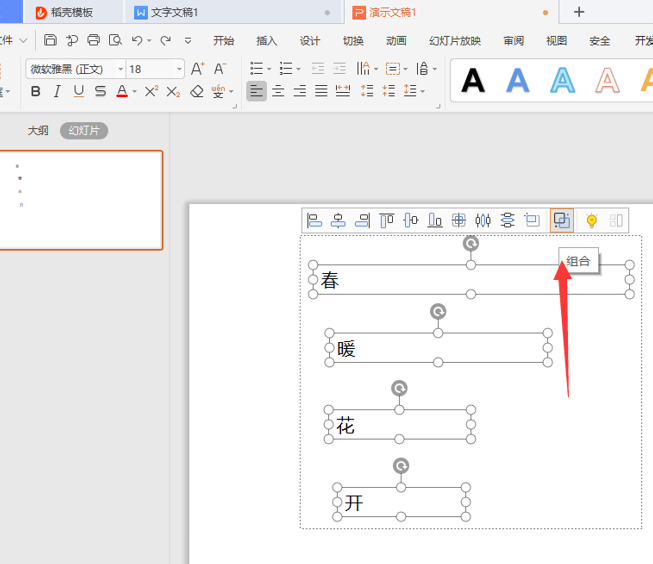The image size is (653, 564).
Task: Apply superscript formatting
Action: 151,91
